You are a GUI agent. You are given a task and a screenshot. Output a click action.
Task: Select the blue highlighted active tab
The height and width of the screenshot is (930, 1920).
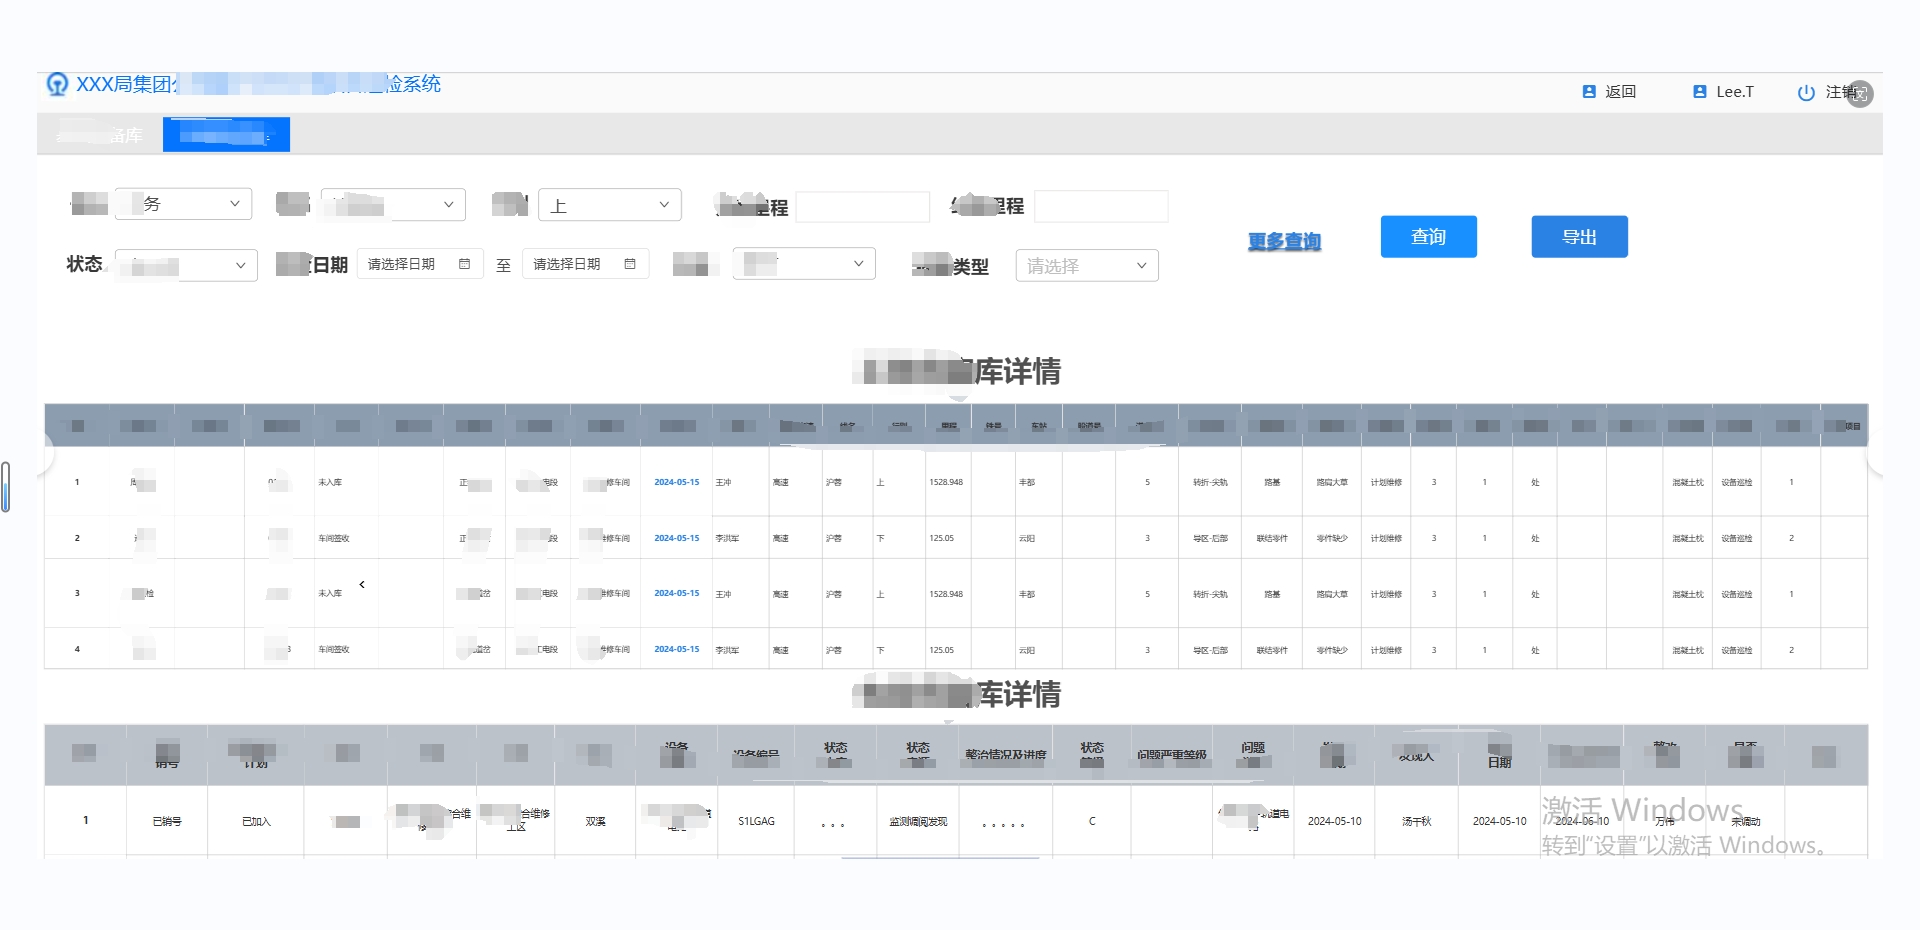[x=226, y=135]
